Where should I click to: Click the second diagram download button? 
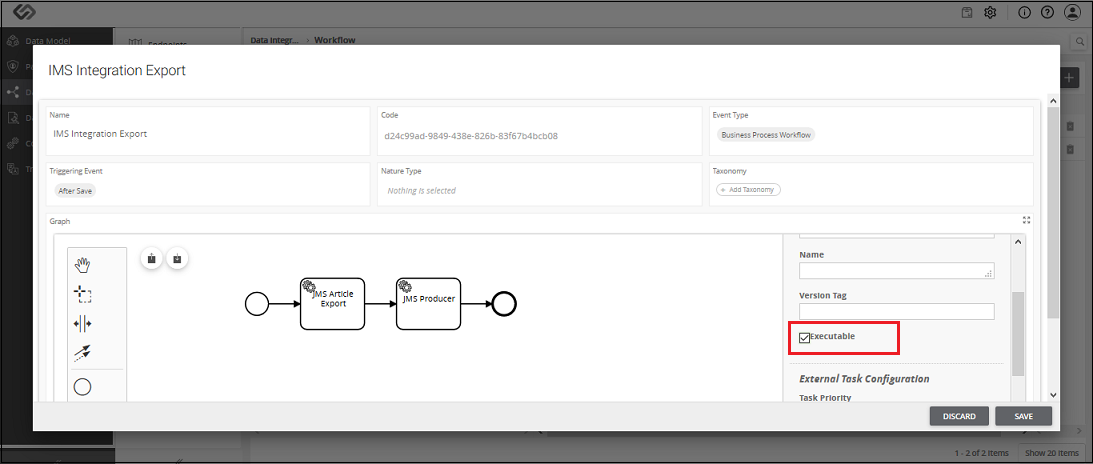pos(178,258)
